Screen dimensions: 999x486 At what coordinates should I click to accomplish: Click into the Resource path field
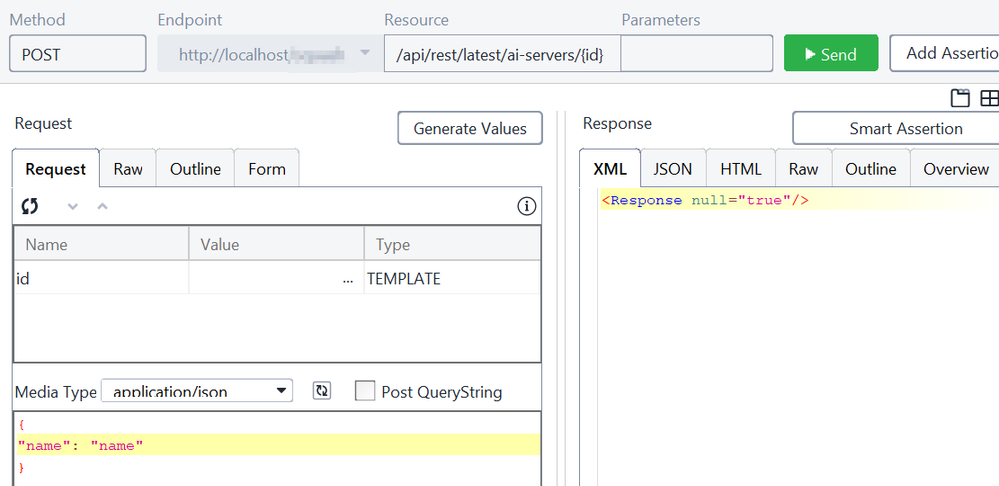(x=501, y=54)
